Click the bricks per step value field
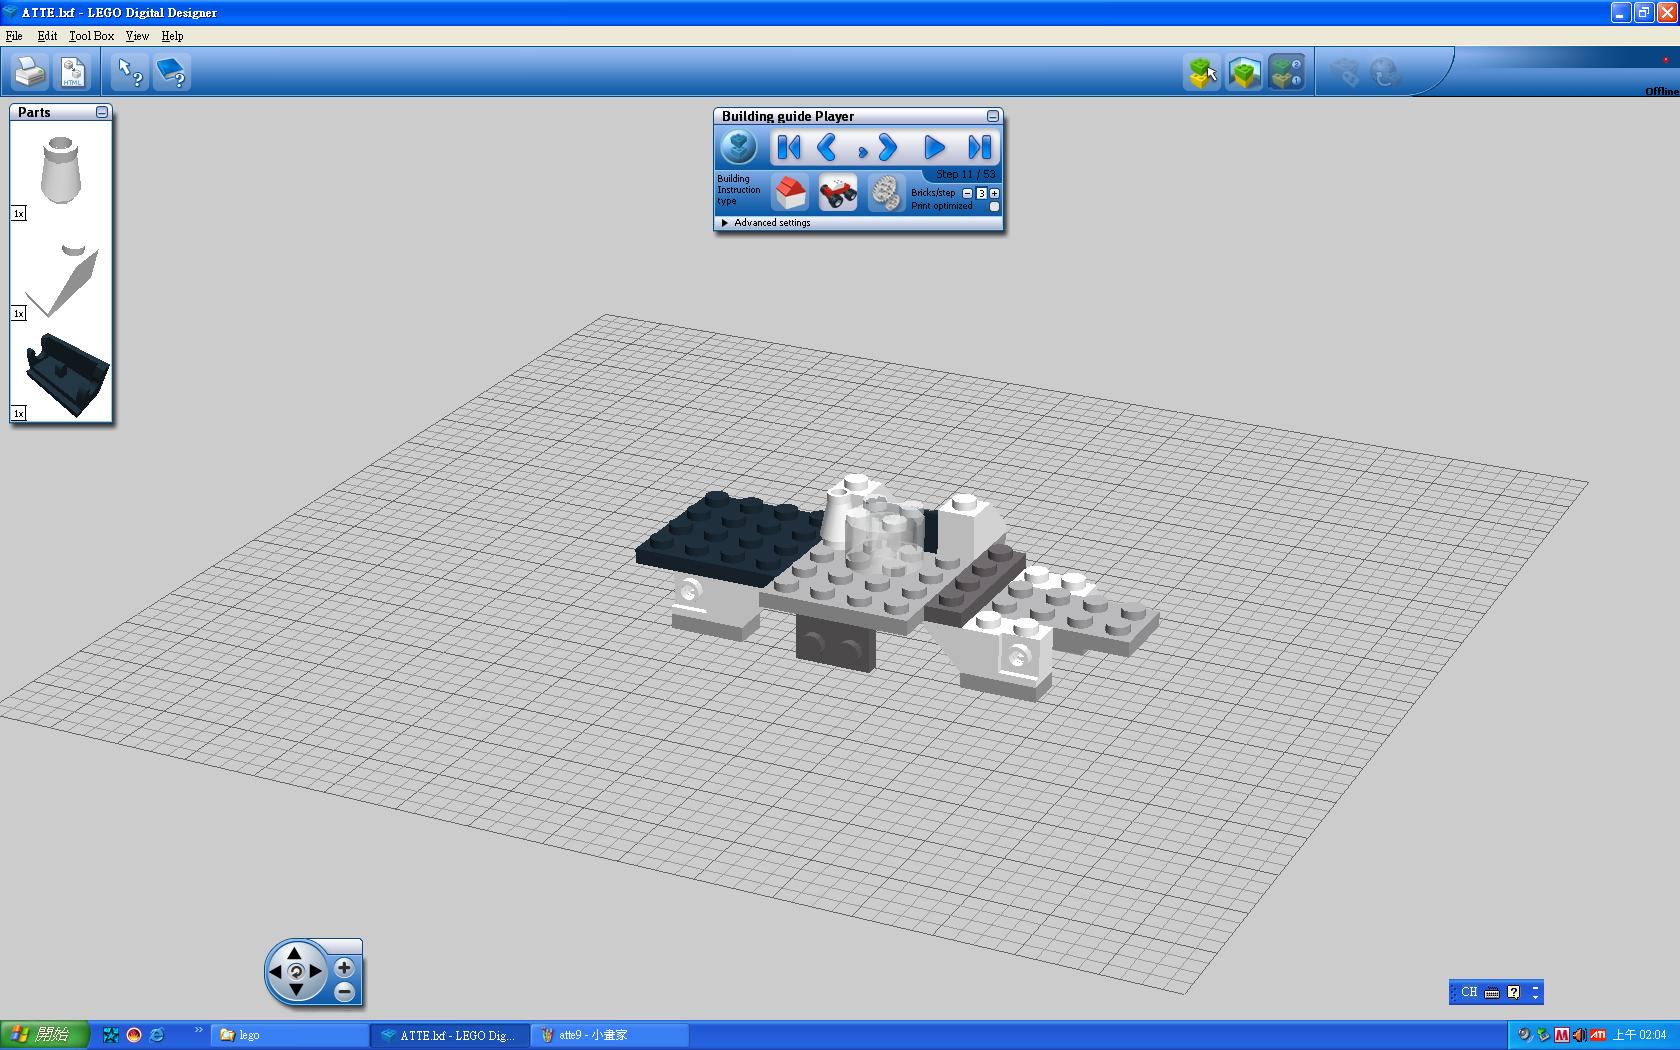Screen dimensions: 1680x1050 coord(981,193)
